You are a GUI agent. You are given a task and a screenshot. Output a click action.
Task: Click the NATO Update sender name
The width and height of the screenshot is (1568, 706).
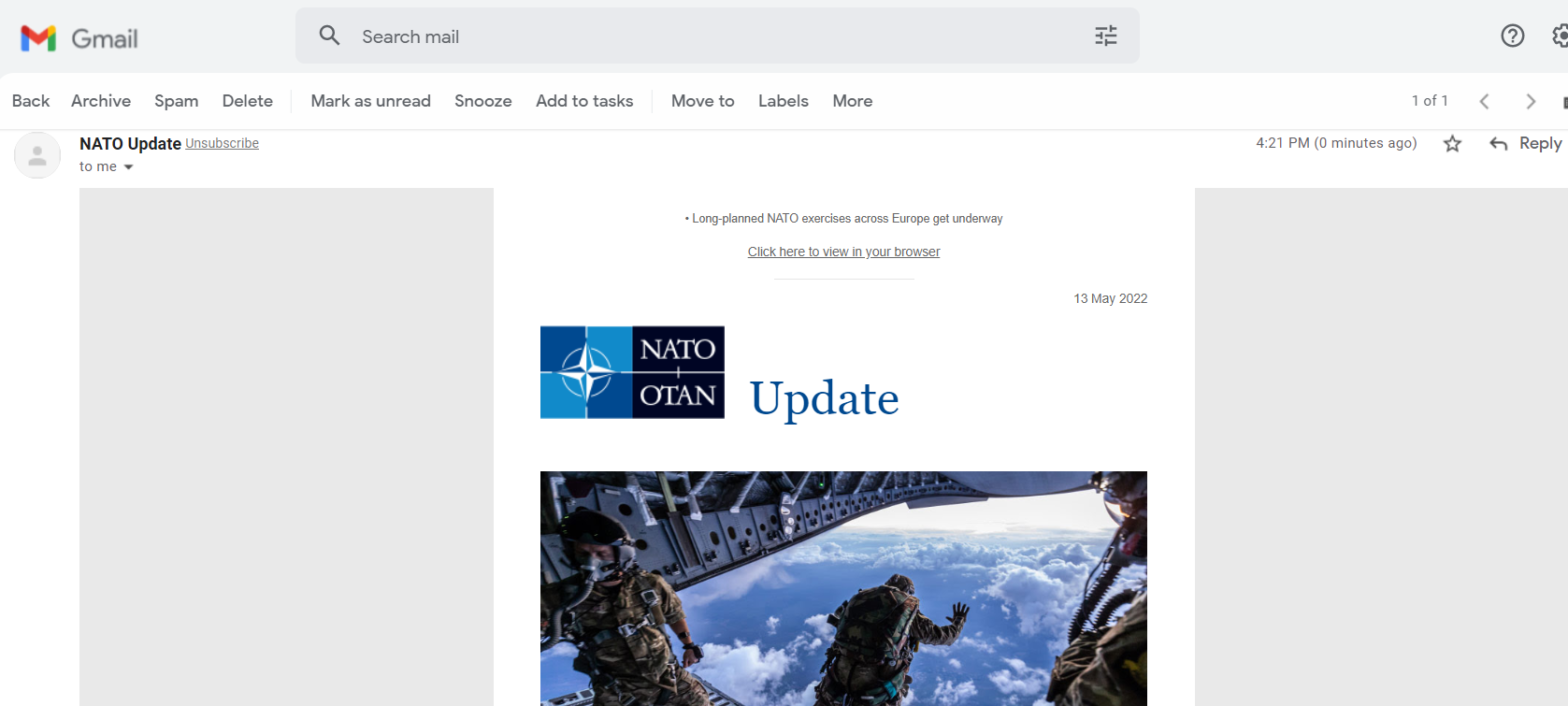(x=130, y=143)
